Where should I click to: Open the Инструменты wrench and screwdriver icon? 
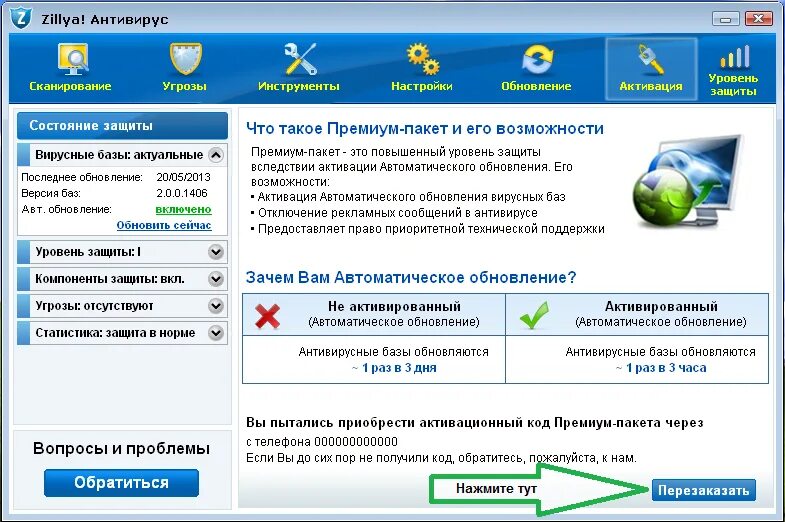[x=300, y=59]
